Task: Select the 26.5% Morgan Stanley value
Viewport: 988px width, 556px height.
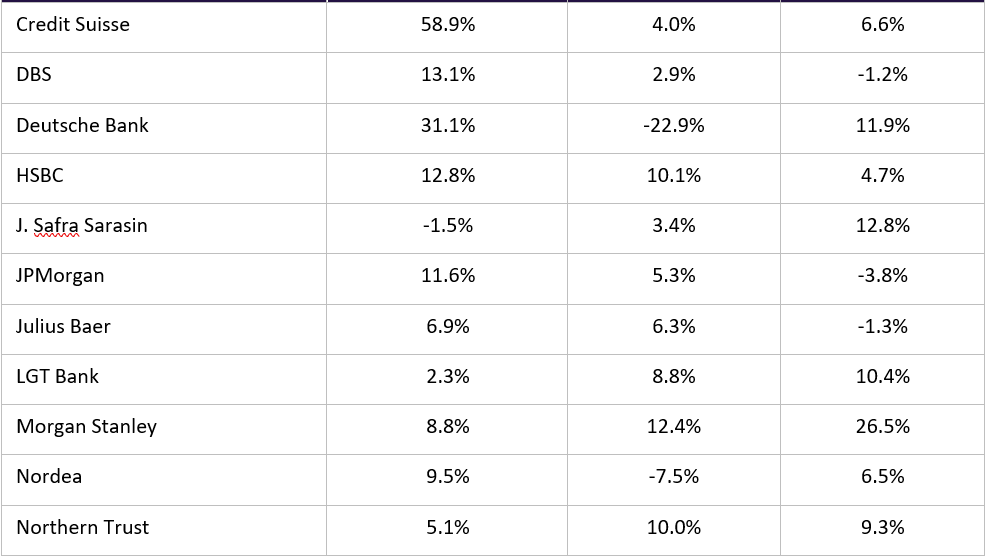Action: pyautogui.click(x=883, y=426)
